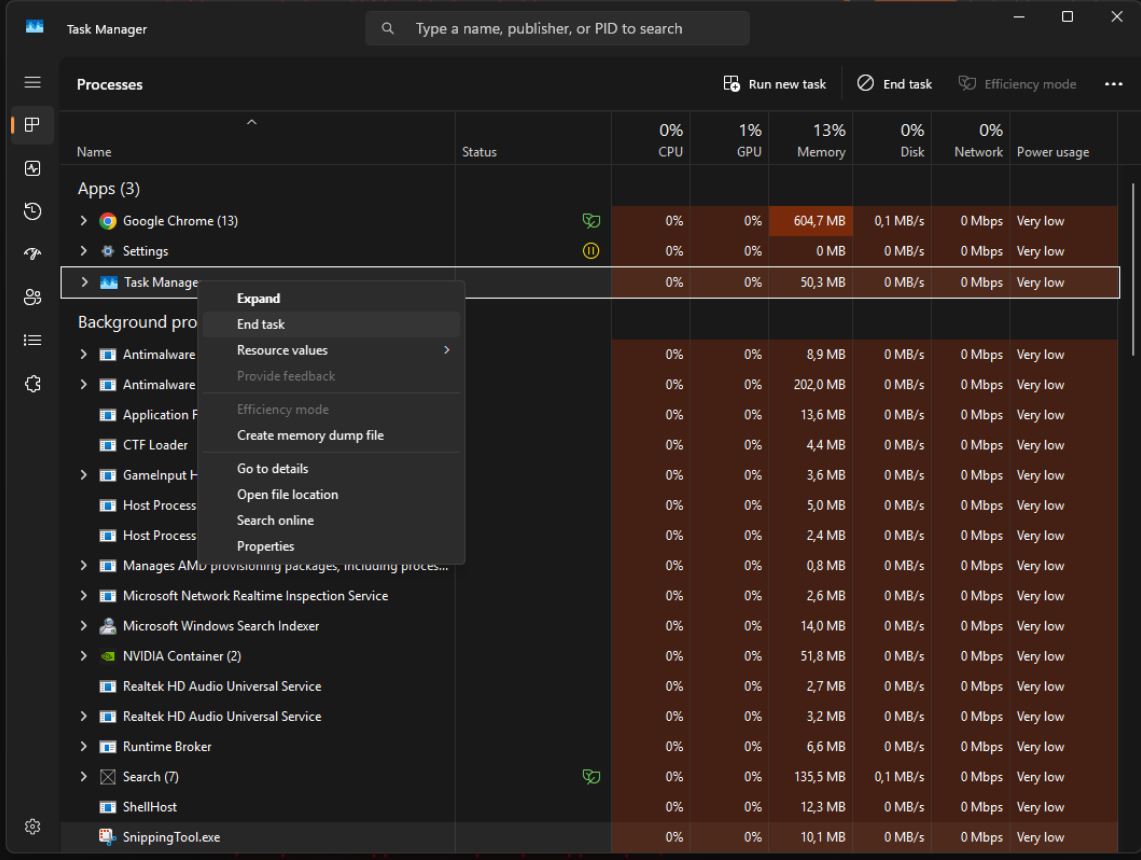Click the process search box

click(x=557, y=29)
